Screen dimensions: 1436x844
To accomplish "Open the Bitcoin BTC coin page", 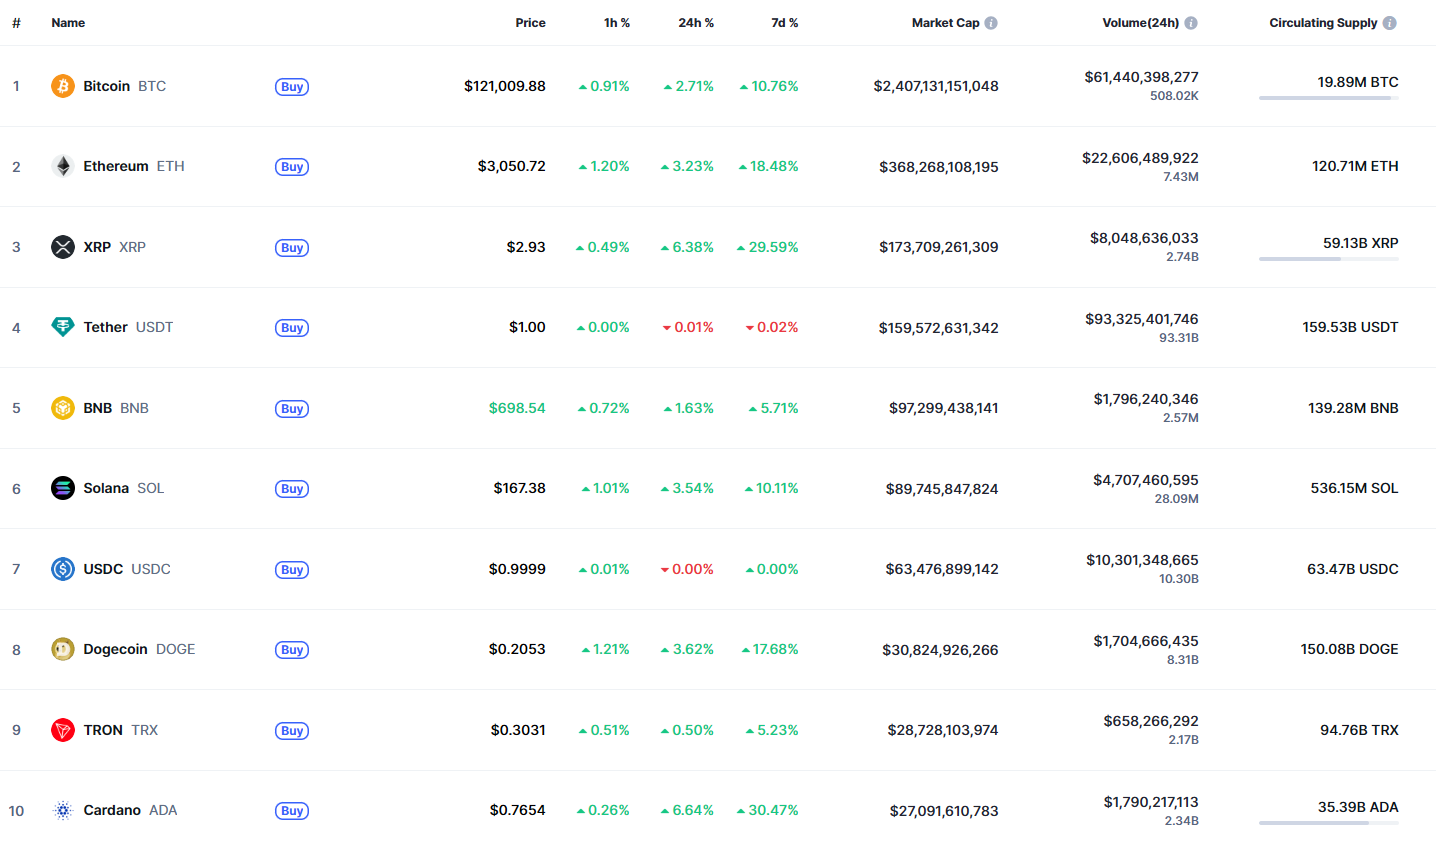I will point(125,86).
